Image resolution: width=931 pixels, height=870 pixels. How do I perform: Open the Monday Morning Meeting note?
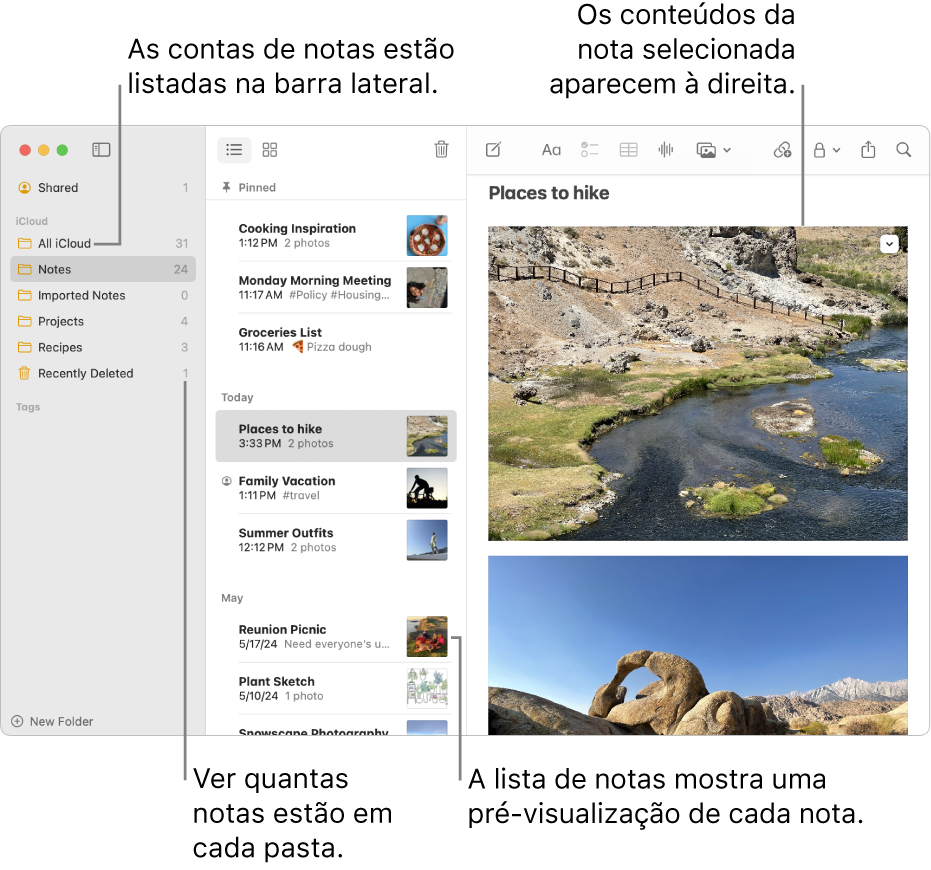coord(335,287)
